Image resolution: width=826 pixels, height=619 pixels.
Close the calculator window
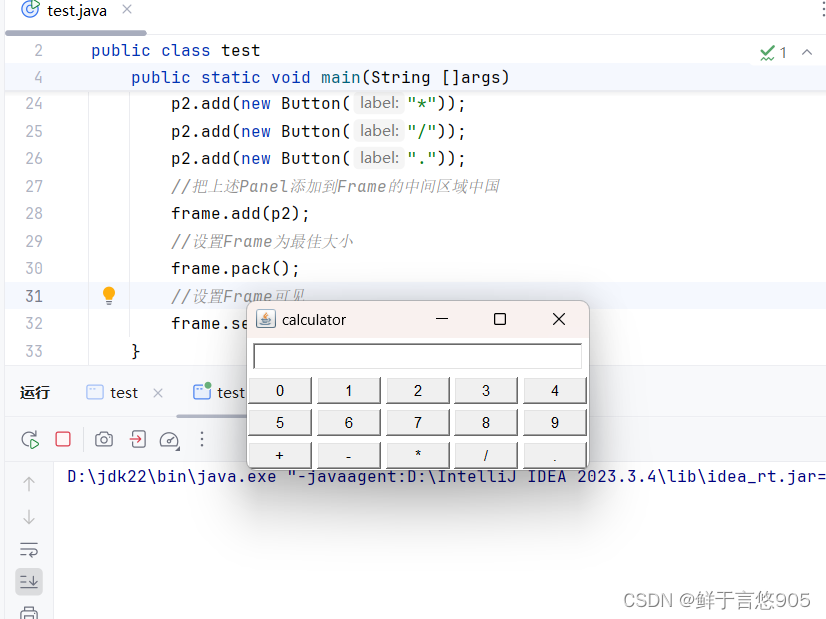[x=559, y=319]
